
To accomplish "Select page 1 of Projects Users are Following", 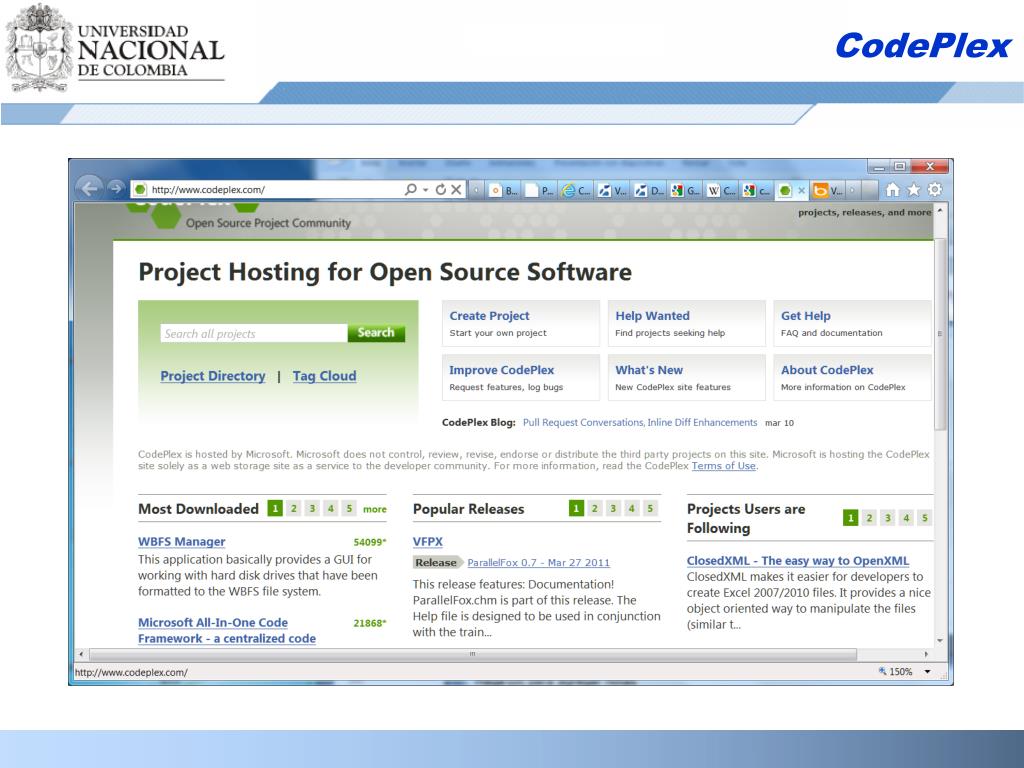I will [850, 518].
